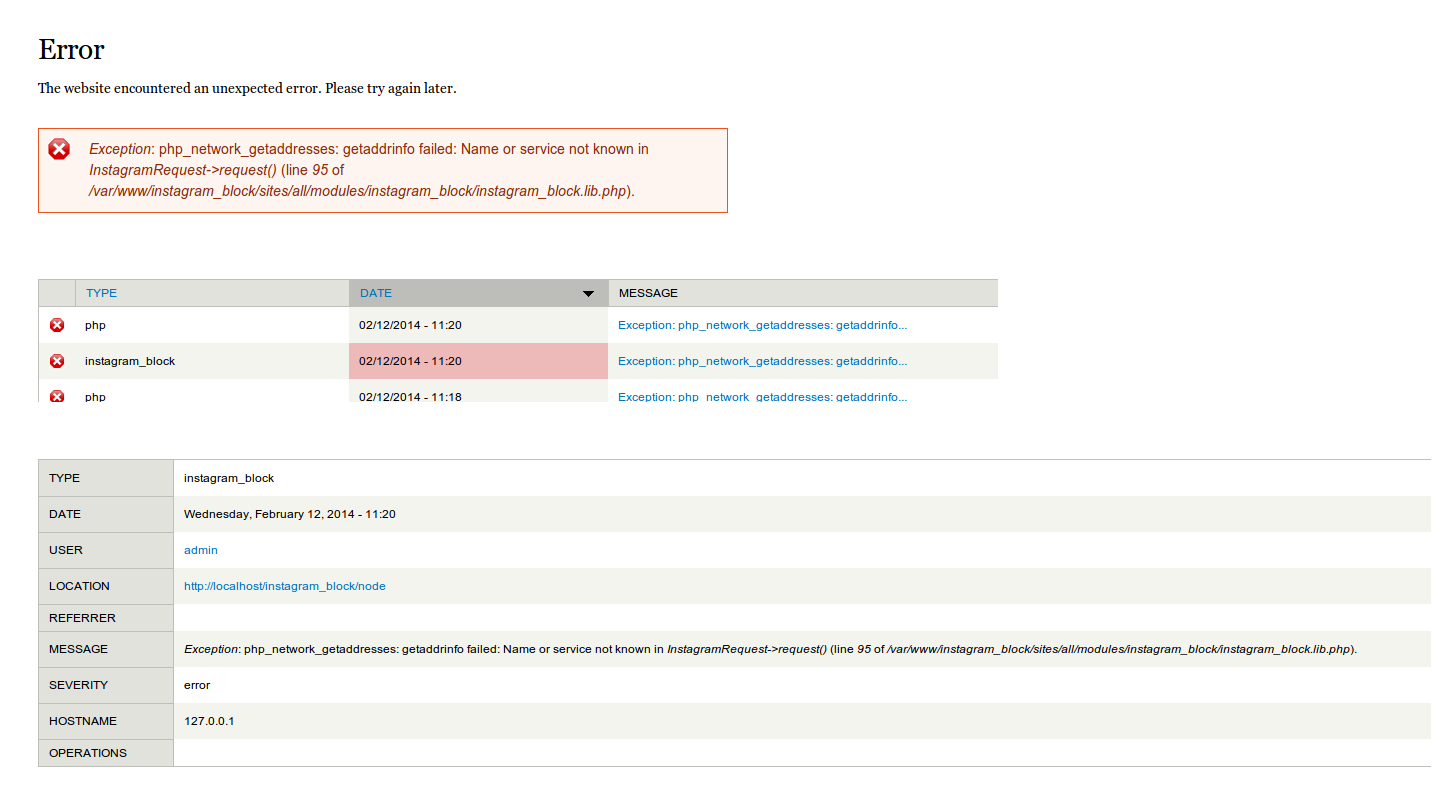Click the DATE label in the details table
Viewport: 1434px width, 802px height.
[x=65, y=514]
